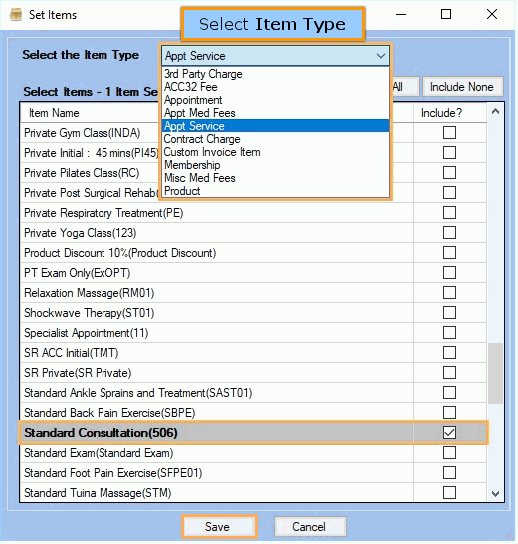Image resolution: width=518 pixels, height=544 pixels.
Task: Click the Include None button
Action: (x=462, y=87)
